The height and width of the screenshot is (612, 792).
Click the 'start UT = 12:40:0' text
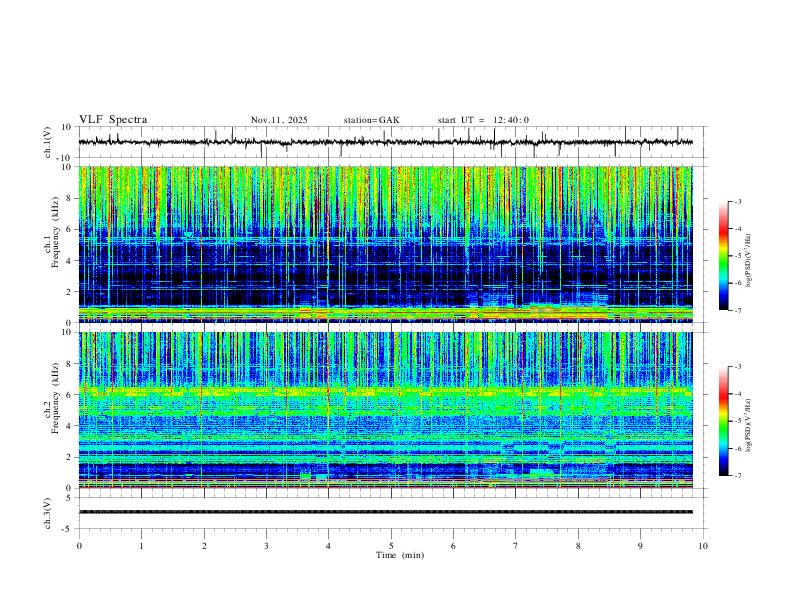pyautogui.click(x=483, y=120)
